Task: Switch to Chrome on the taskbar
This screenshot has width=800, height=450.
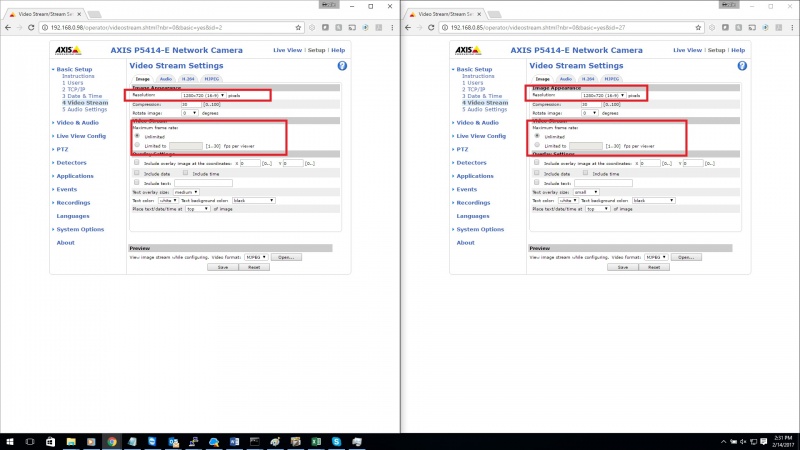Action: click(112, 441)
